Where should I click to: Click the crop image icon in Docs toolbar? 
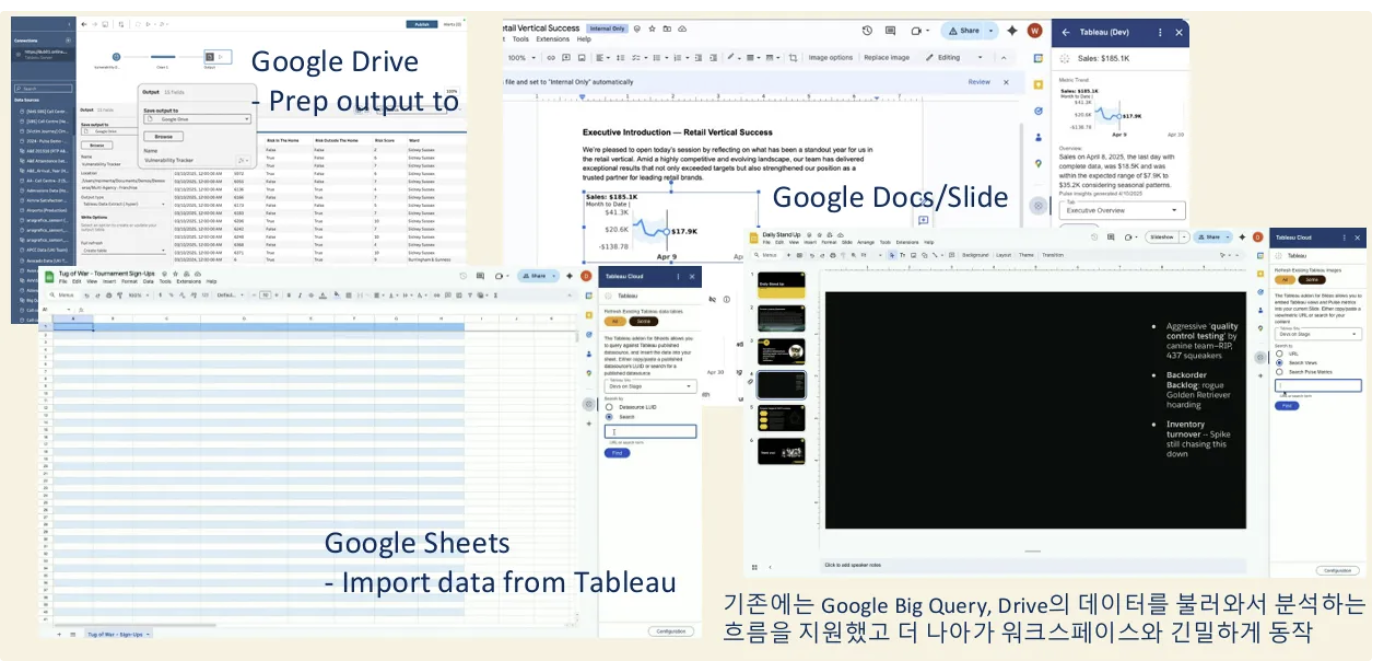(x=792, y=58)
